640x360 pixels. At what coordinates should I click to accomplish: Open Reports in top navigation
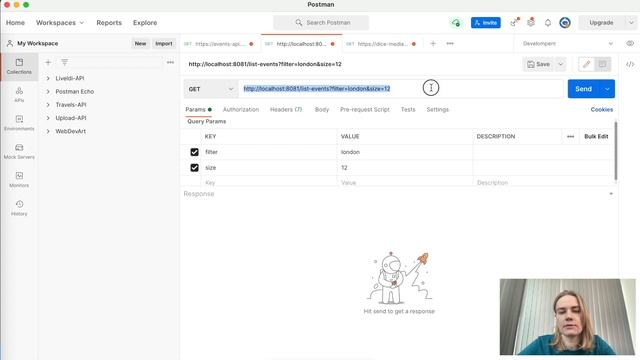pyautogui.click(x=109, y=23)
